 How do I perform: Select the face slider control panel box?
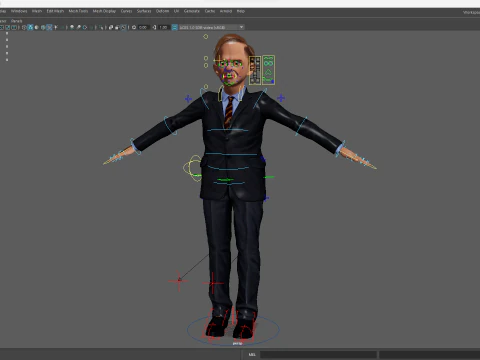tap(255, 70)
